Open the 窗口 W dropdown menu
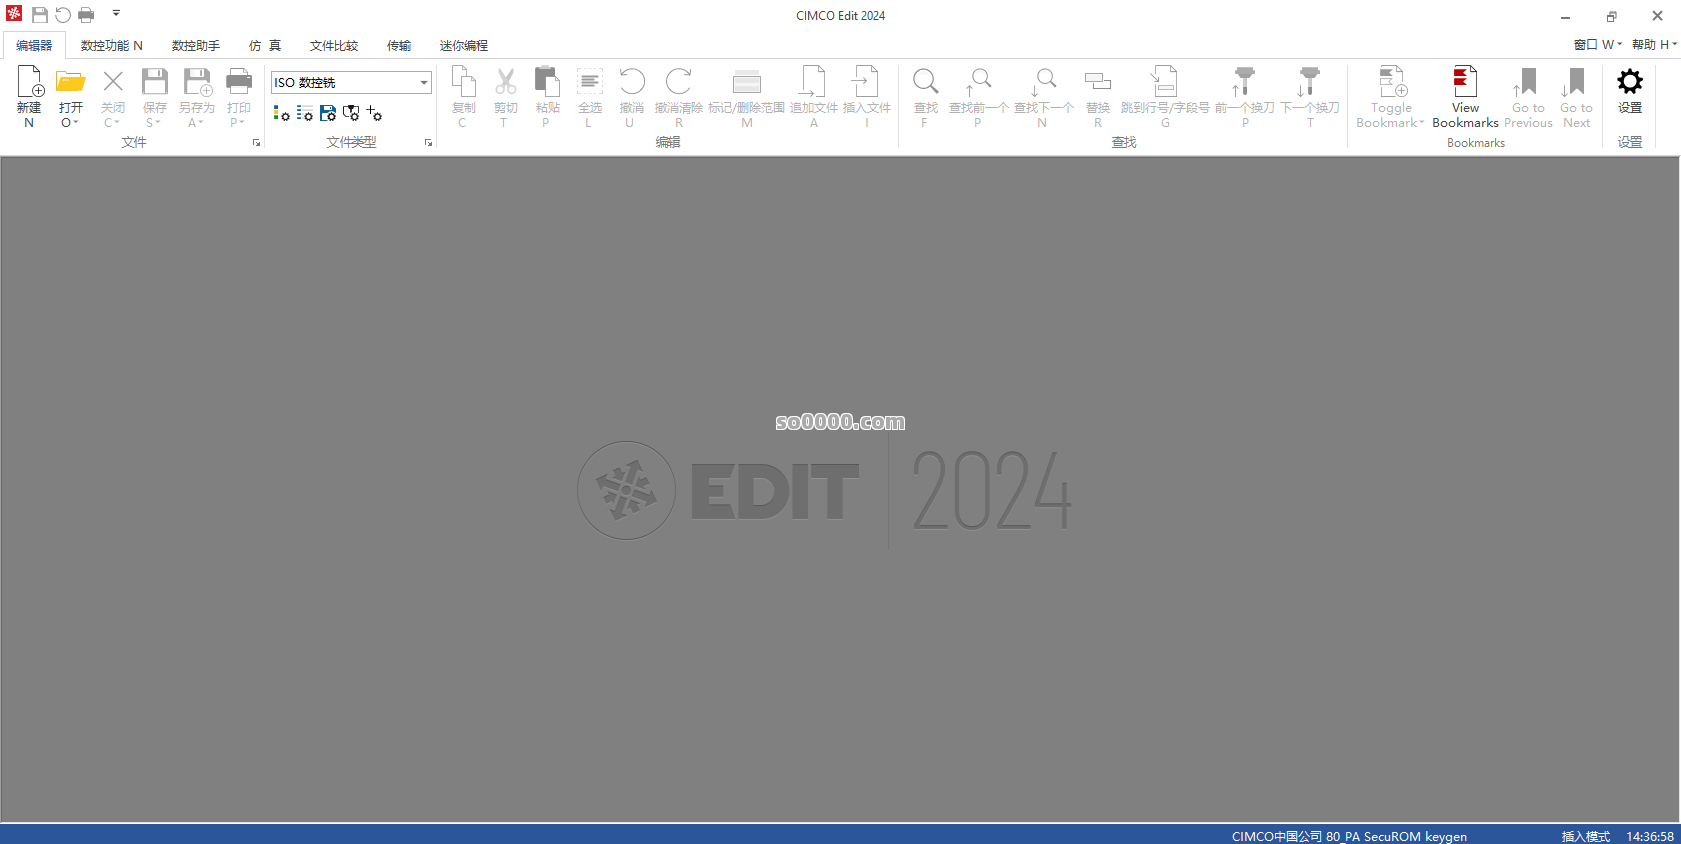The image size is (1681, 844). pos(1597,44)
